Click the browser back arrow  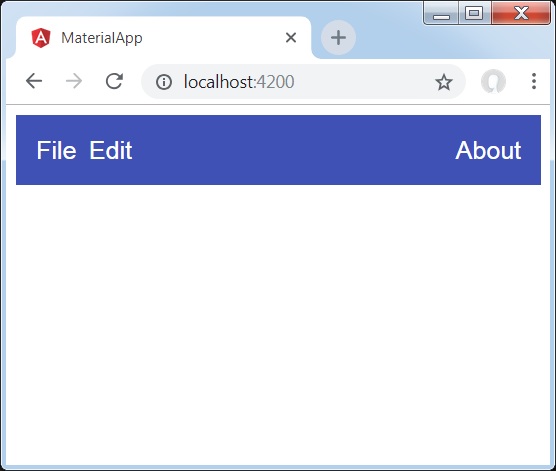34,81
